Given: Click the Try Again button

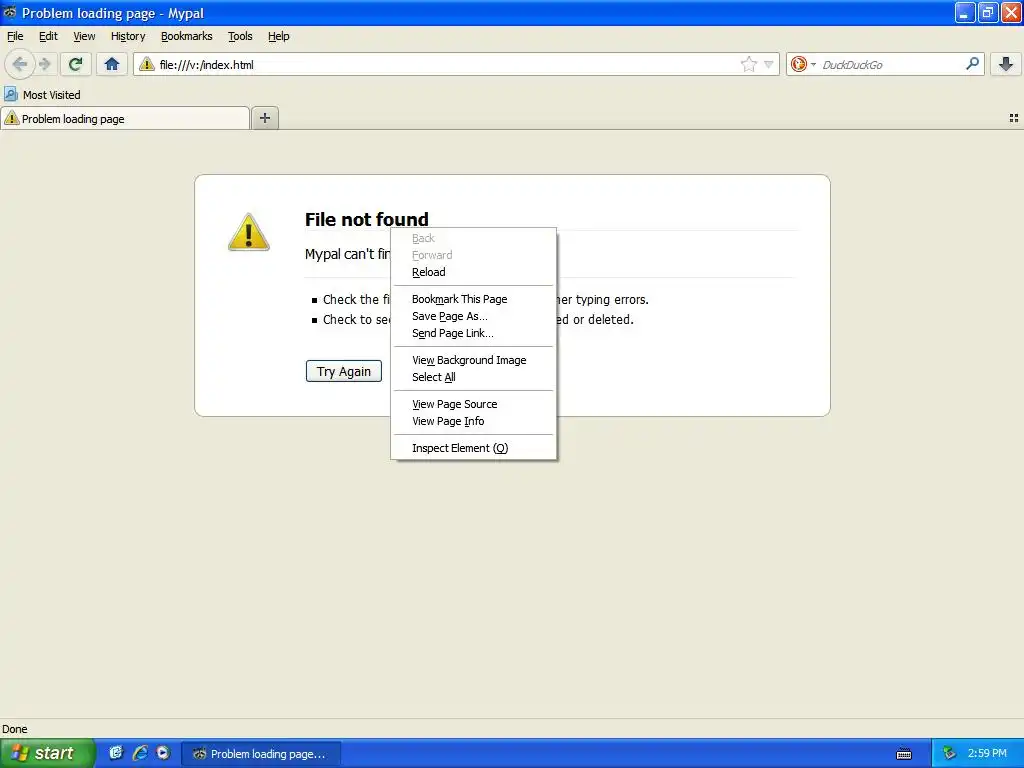Looking at the screenshot, I should click(344, 371).
